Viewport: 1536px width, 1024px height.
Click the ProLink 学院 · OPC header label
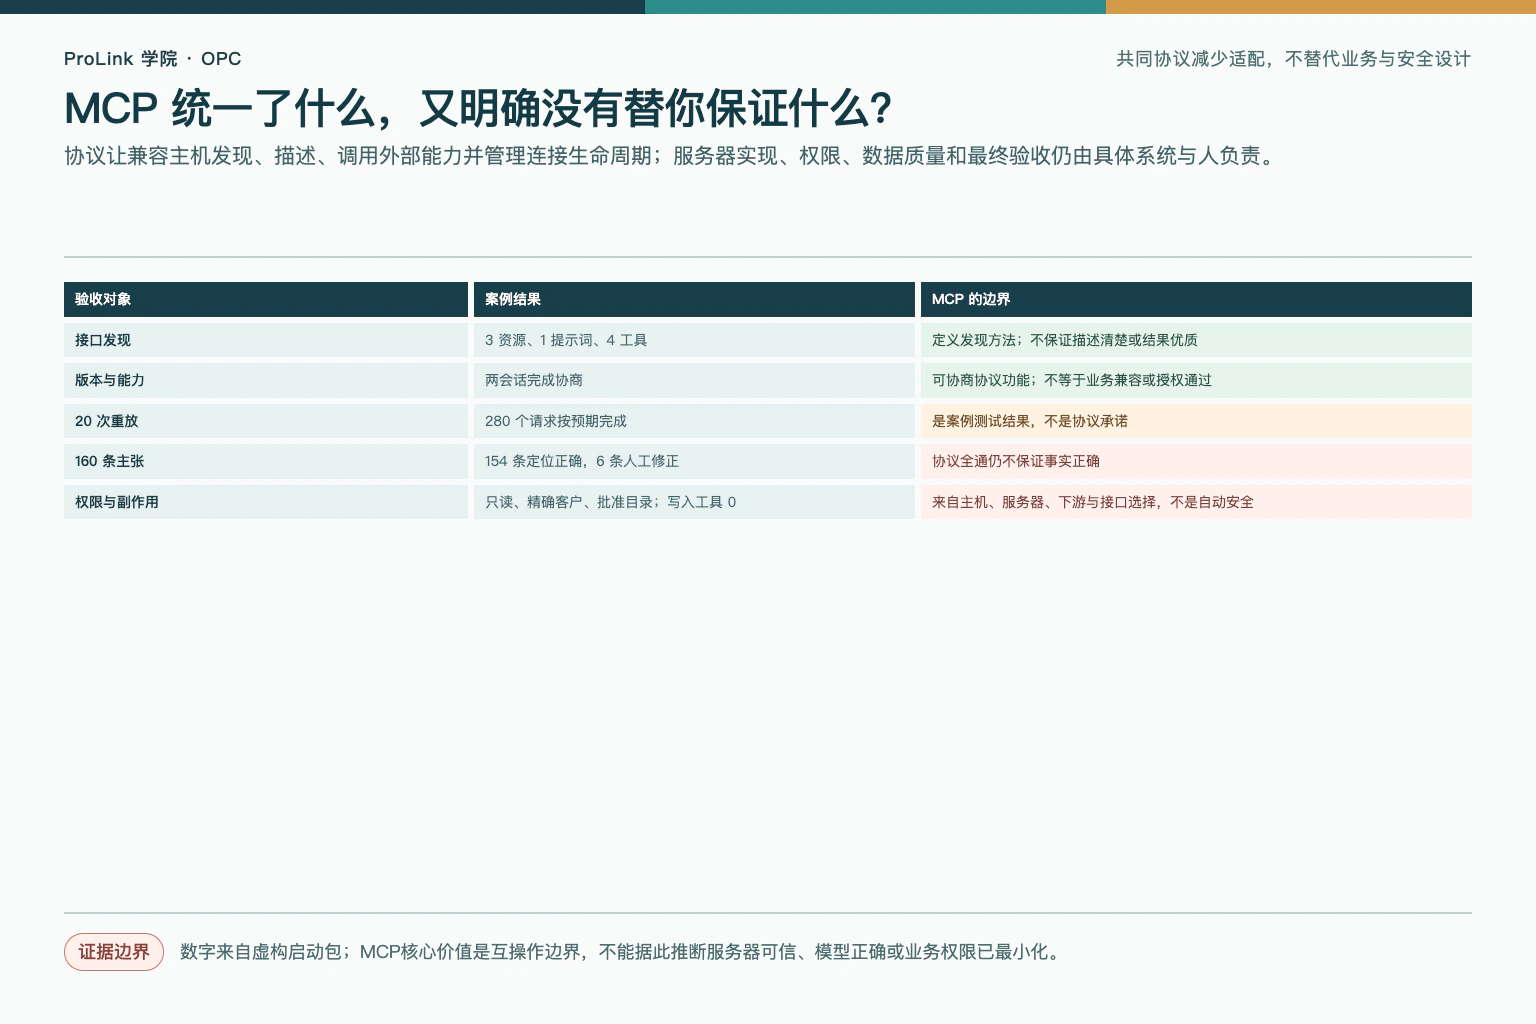coord(152,59)
